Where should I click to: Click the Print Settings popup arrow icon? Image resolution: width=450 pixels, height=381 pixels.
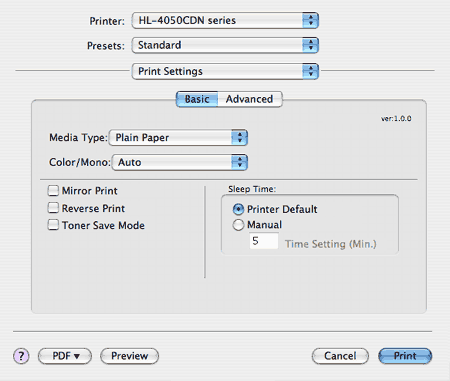pos(310,71)
